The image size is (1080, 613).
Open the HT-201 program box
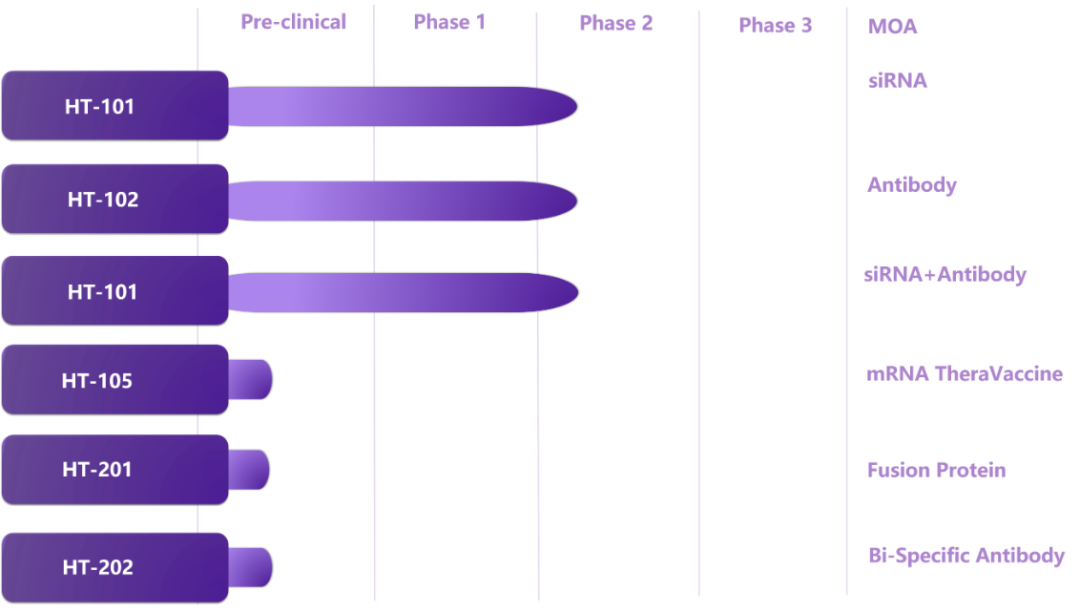[x=115, y=470]
